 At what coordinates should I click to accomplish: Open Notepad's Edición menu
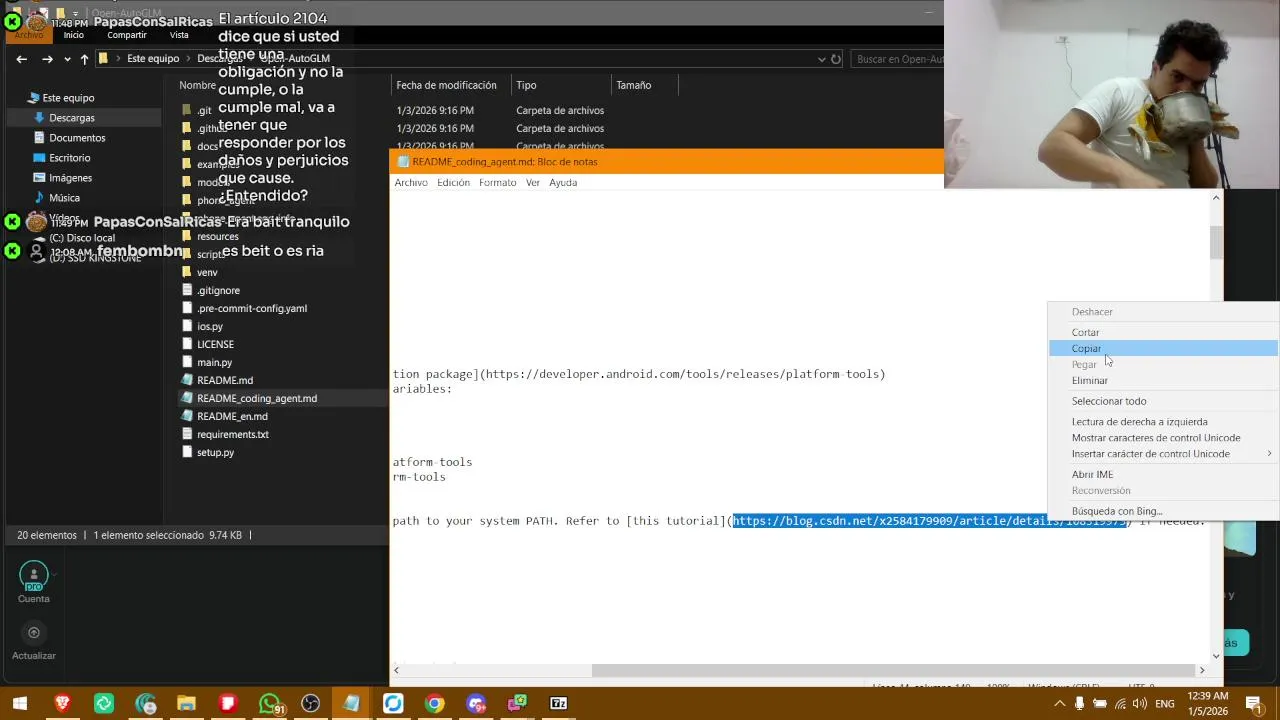click(453, 182)
